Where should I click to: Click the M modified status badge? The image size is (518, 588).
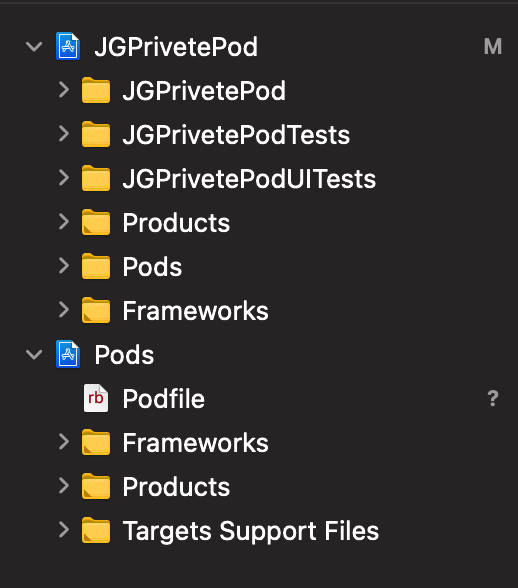[x=492, y=46]
